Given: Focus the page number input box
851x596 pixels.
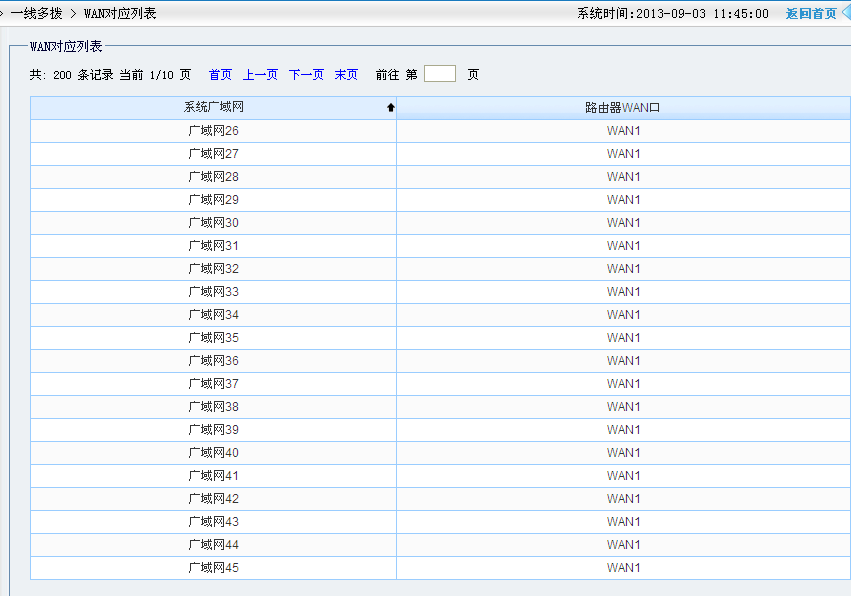Looking at the screenshot, I should pos(439,74).
